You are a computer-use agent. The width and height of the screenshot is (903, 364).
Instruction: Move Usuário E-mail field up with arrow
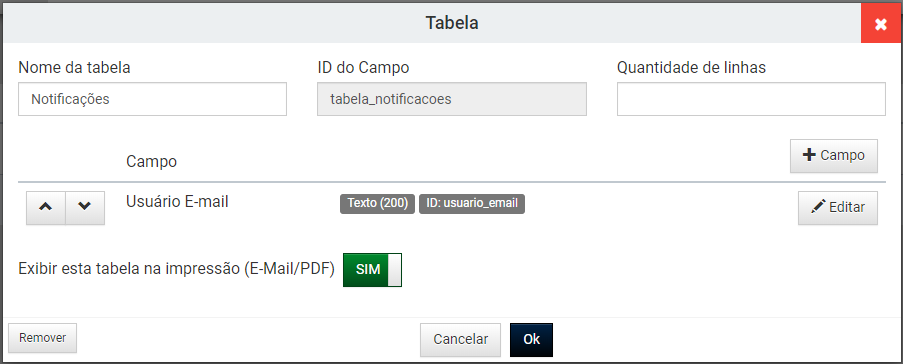46,207
